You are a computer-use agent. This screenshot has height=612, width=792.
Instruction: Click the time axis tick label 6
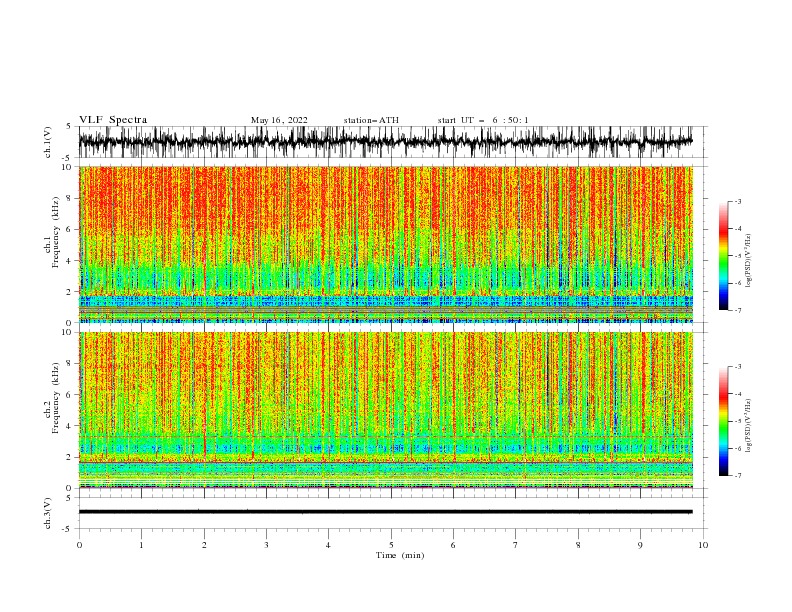[453, 545]
